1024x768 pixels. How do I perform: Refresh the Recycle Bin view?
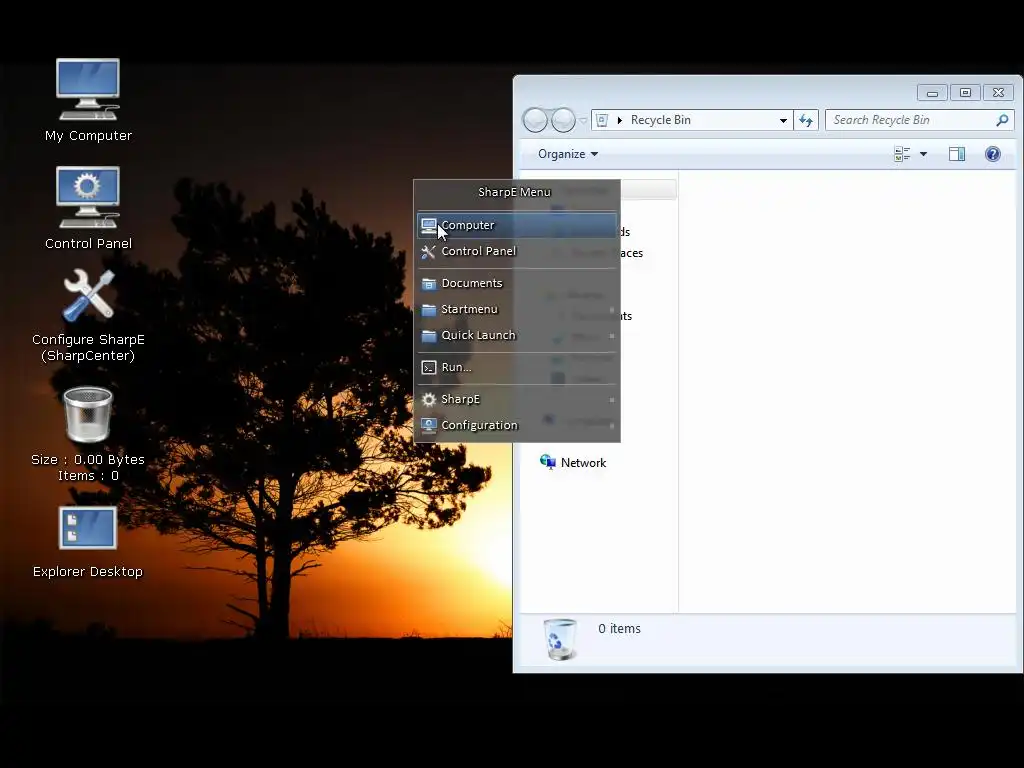click(x=806, y=120)
